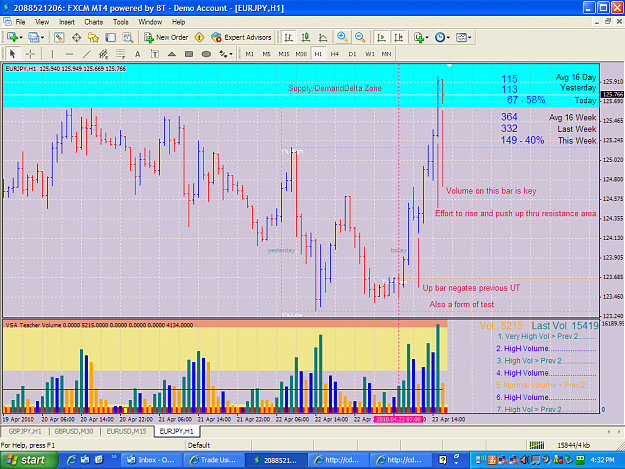This screenshot has height=469, width=625.
Task: Open the Market Watch window icon
Action: coord(59,37)
